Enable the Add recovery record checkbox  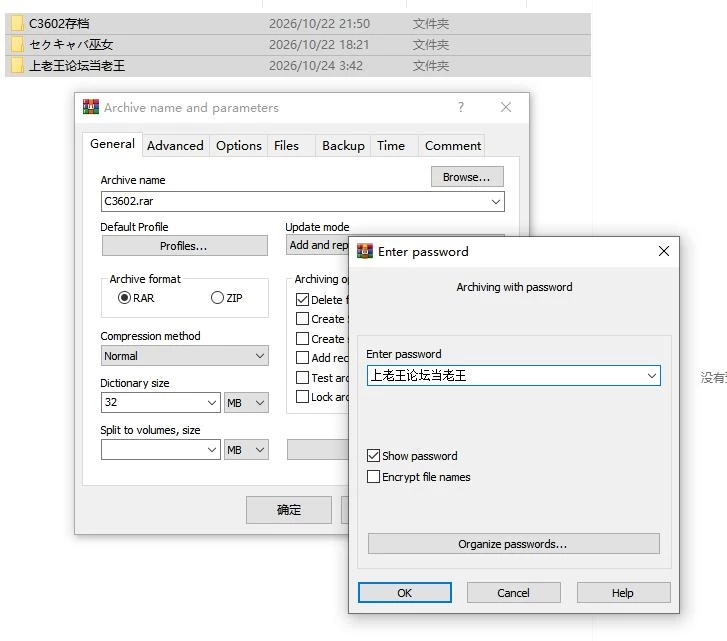click(302, 358)
